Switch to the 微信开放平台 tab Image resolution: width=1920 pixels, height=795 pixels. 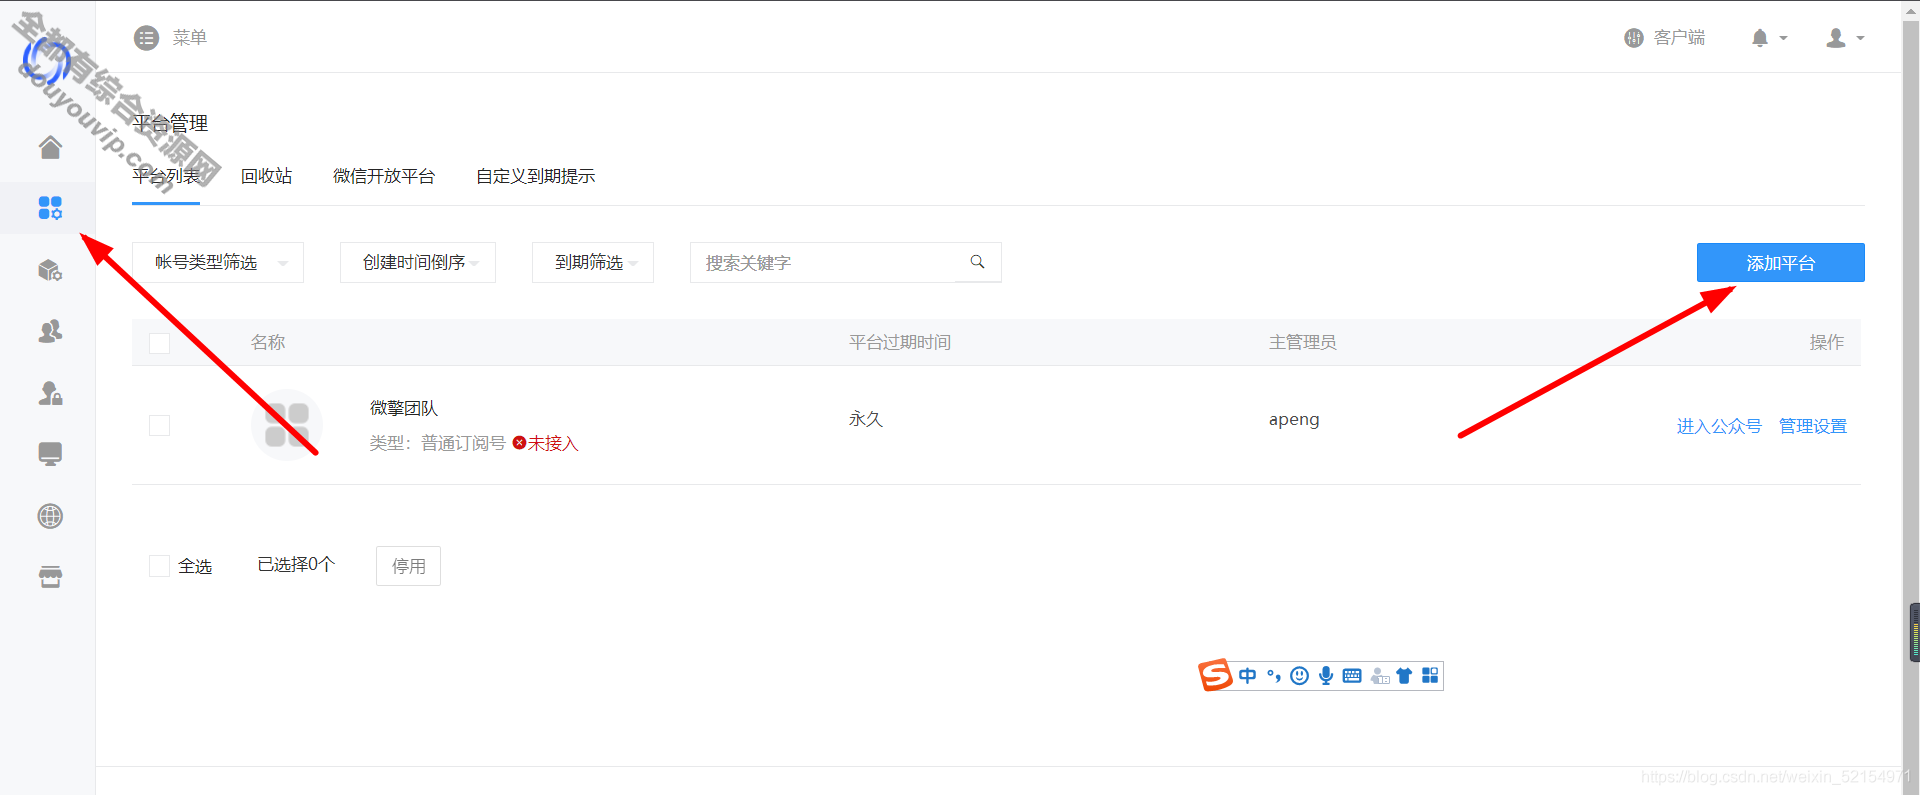tap(384, 176)
